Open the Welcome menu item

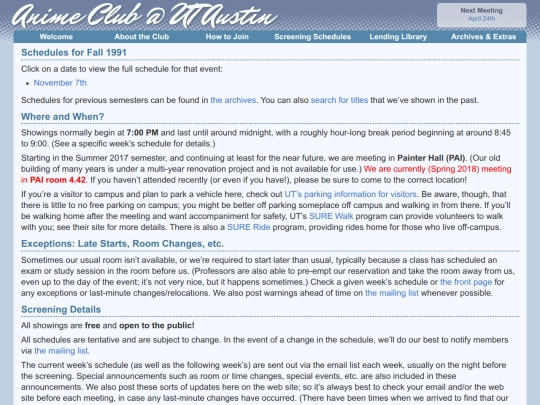[x=56, y=37]
